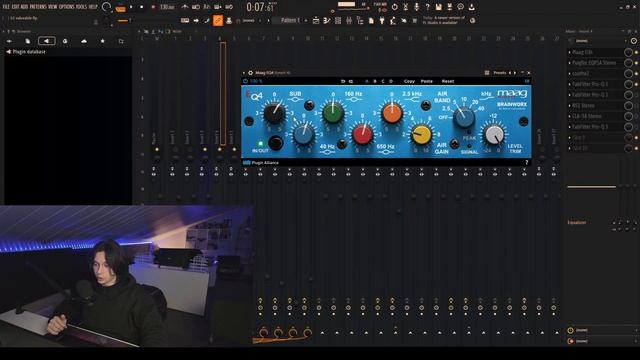Click the plugin undo arrow icon
Screen dimensions: 640x360
coord(343,81)
